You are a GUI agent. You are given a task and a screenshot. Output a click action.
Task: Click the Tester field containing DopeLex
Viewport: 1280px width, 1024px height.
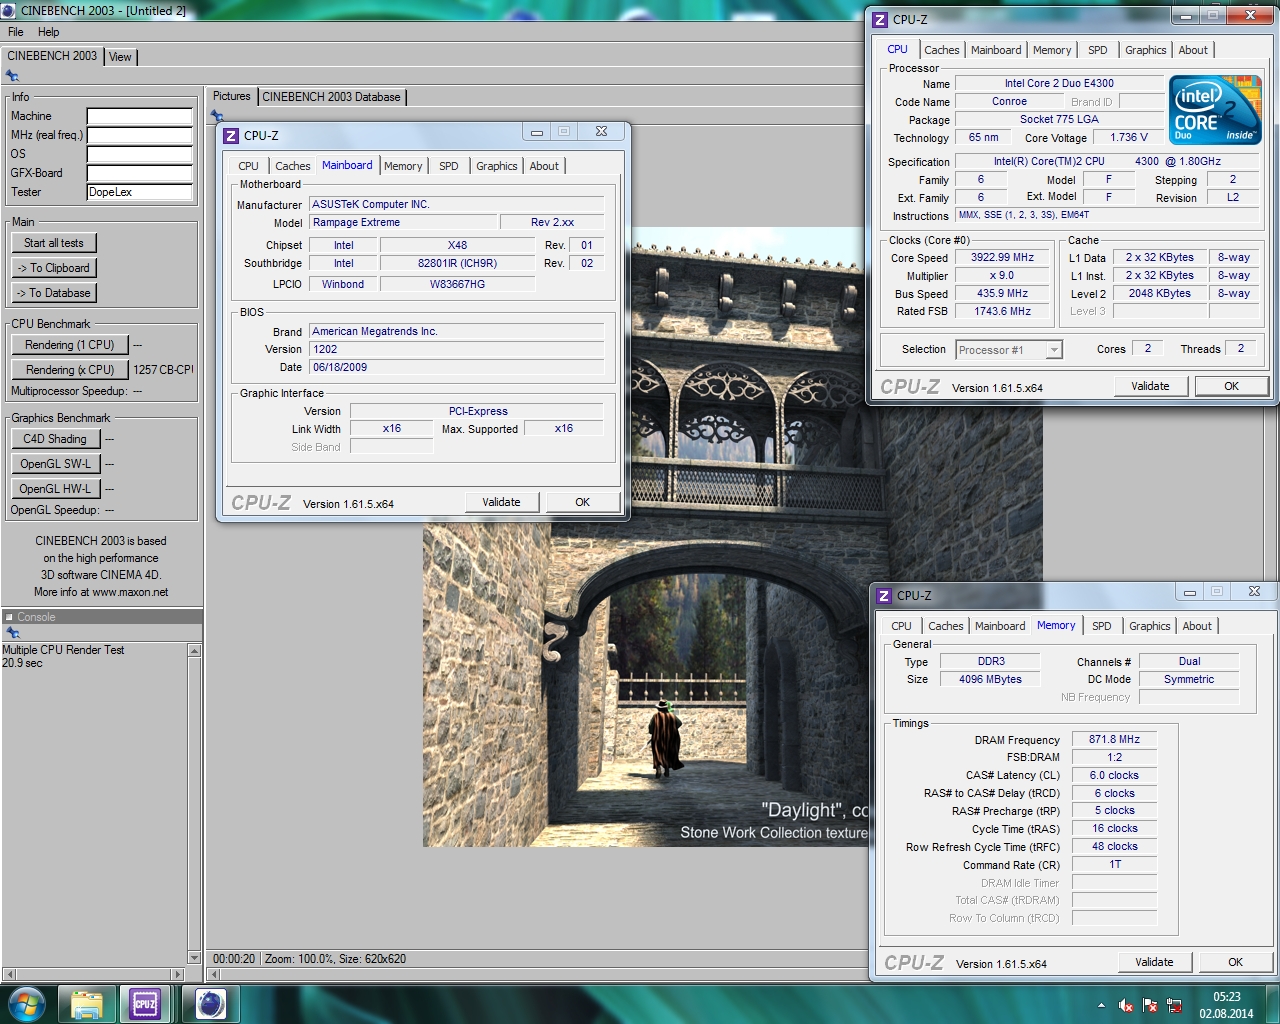pos(139,192)
